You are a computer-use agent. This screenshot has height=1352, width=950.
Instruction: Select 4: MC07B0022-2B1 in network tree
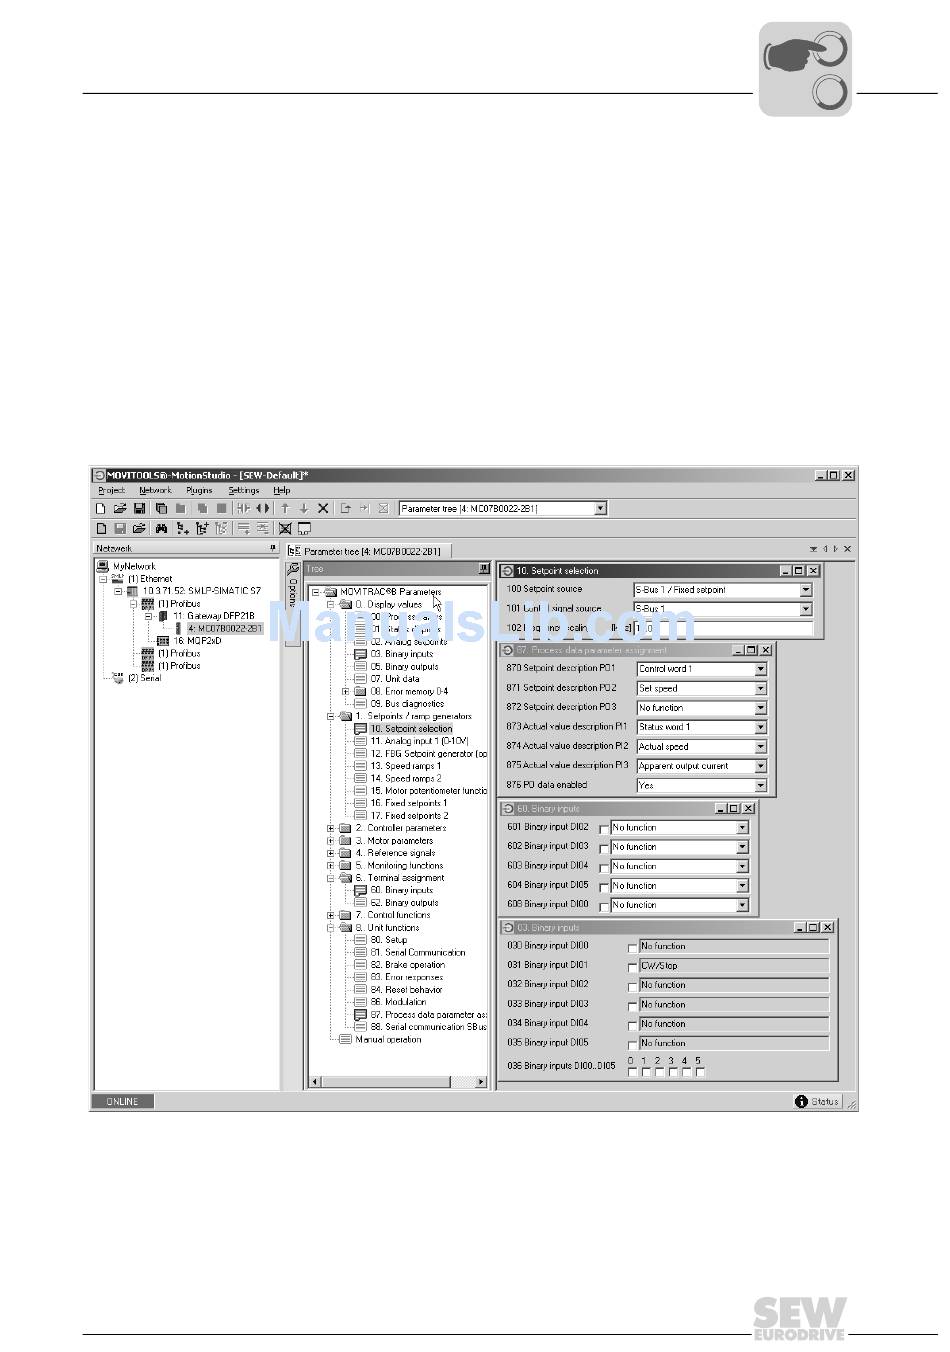coord(224,629)
